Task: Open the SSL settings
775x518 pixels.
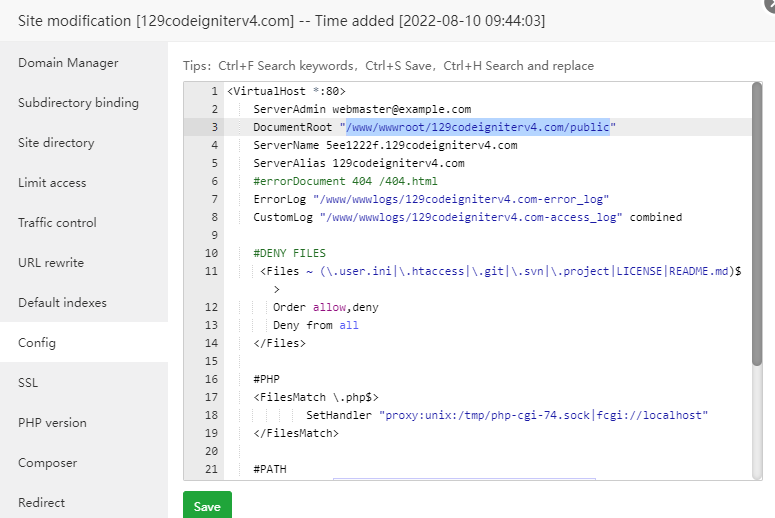Action: 28,383
